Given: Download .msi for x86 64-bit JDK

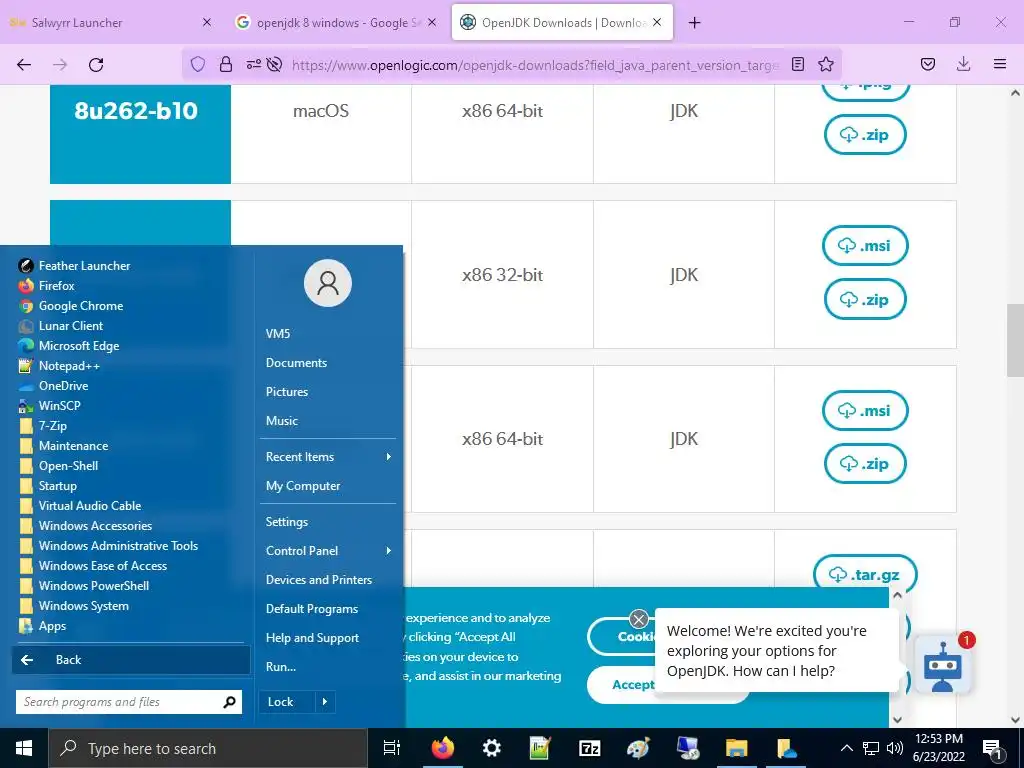Looking at the screenshot, I should click(x=865, y=411).
